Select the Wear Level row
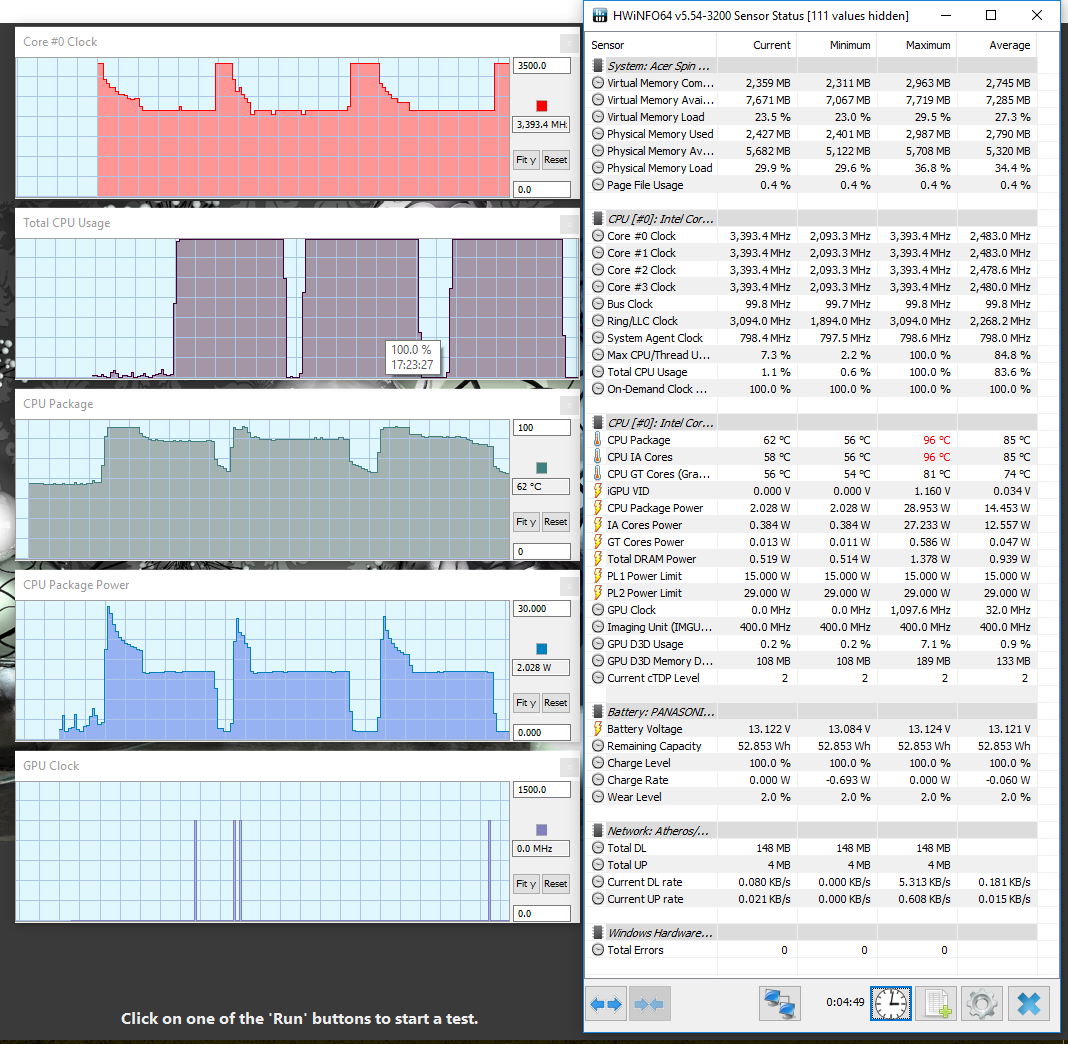 (x=811, y=797)
